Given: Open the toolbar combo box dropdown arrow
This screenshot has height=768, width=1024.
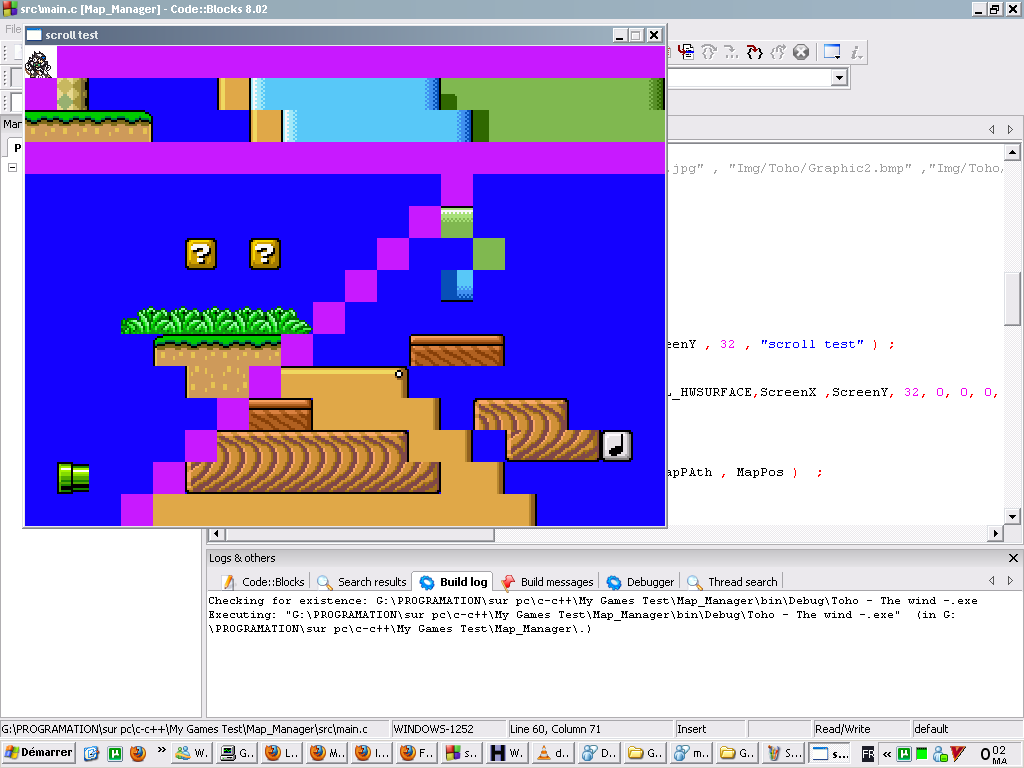Looking at the screenshot, I should pos(839,78).
